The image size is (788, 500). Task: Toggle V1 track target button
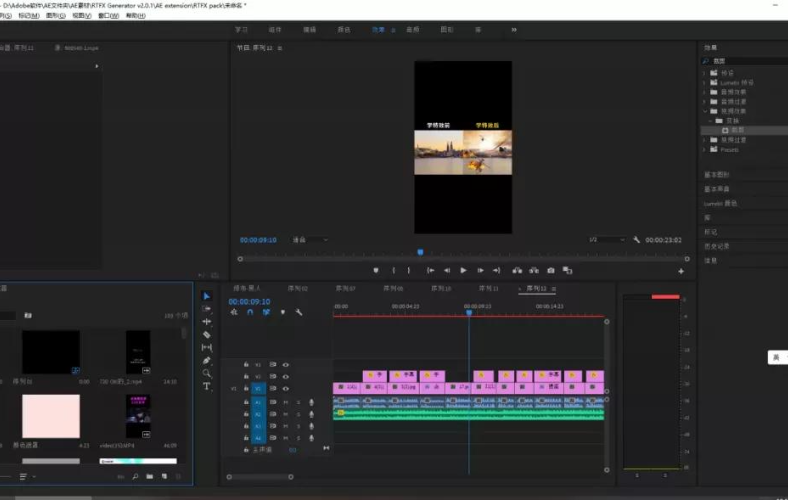pyautogui.click(x=258, y=388)
